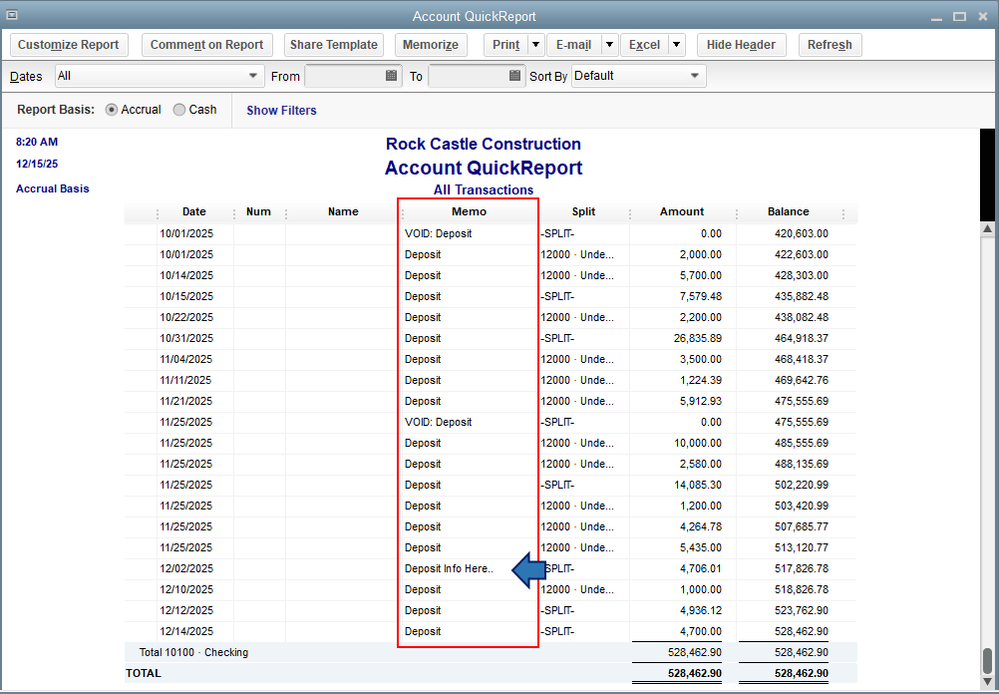Click the Customize Report button
Image resolution: width=999 pixels, height=694 pixels.
pos(68,45)
